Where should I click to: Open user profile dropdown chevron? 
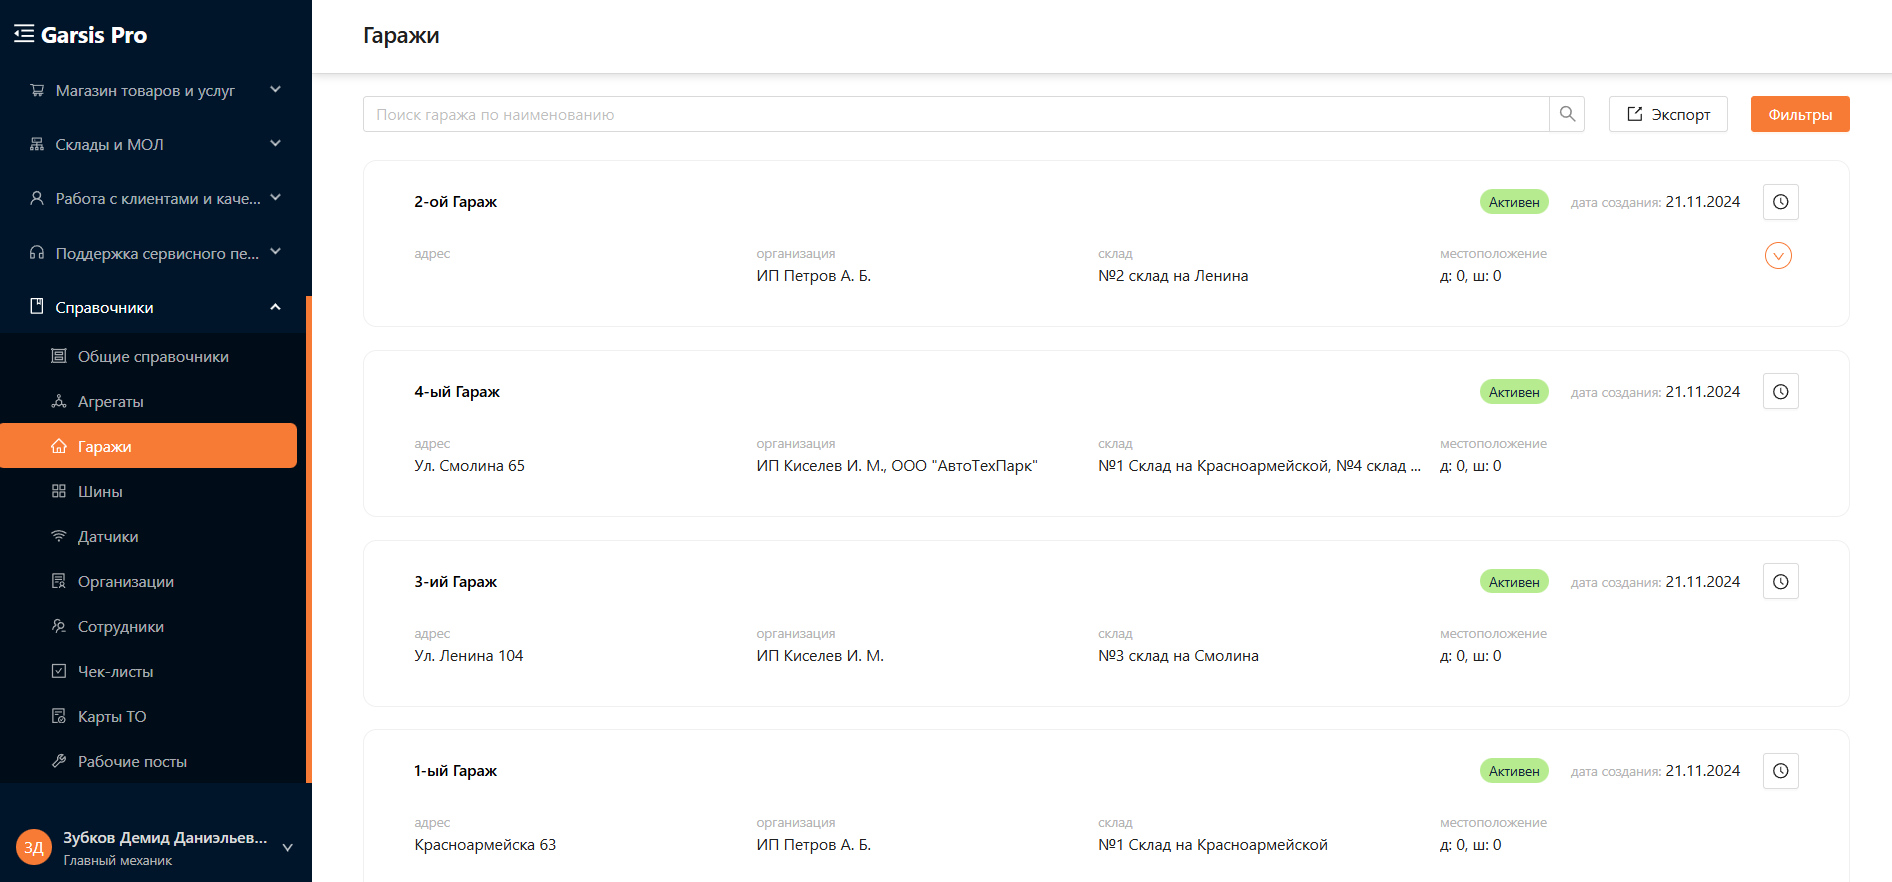[x=287, y=848]
